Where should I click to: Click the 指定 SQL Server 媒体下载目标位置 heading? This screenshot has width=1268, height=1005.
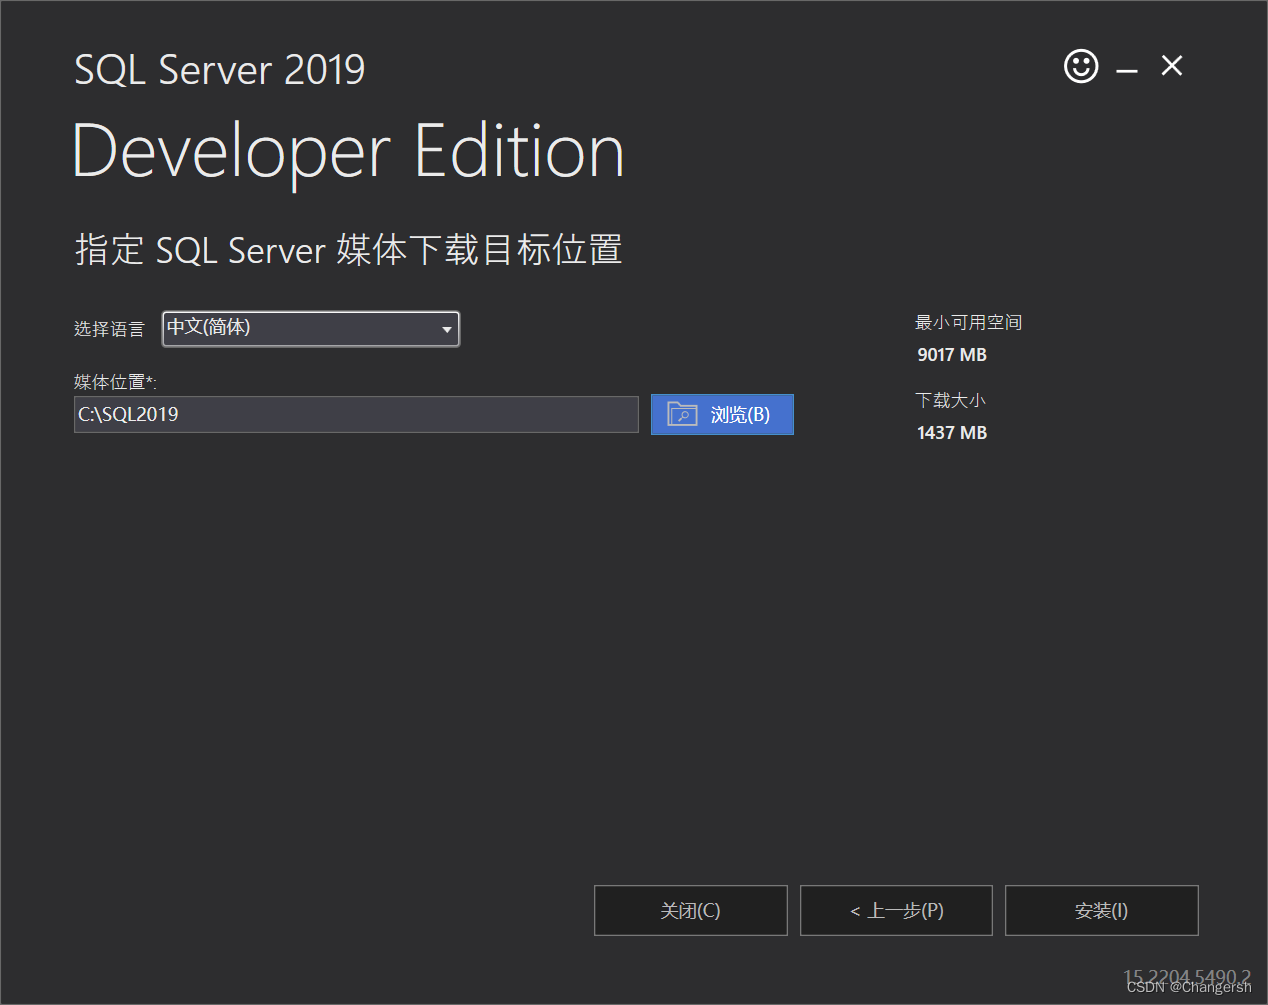(349, 250)
